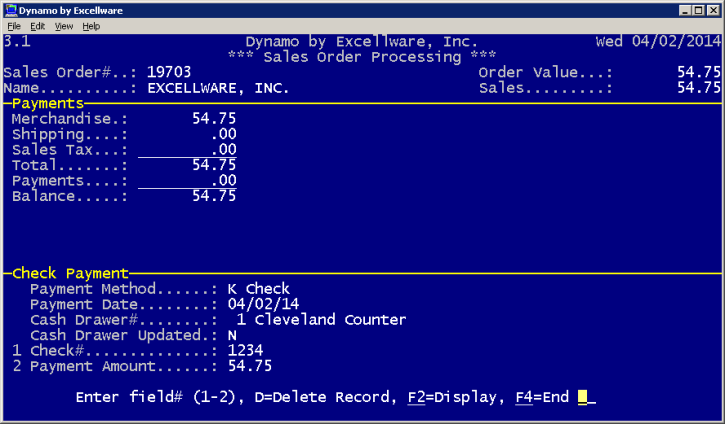725x424 pixels.
Task: Click the command prompt cursor after F4=End
Action: 583,397
